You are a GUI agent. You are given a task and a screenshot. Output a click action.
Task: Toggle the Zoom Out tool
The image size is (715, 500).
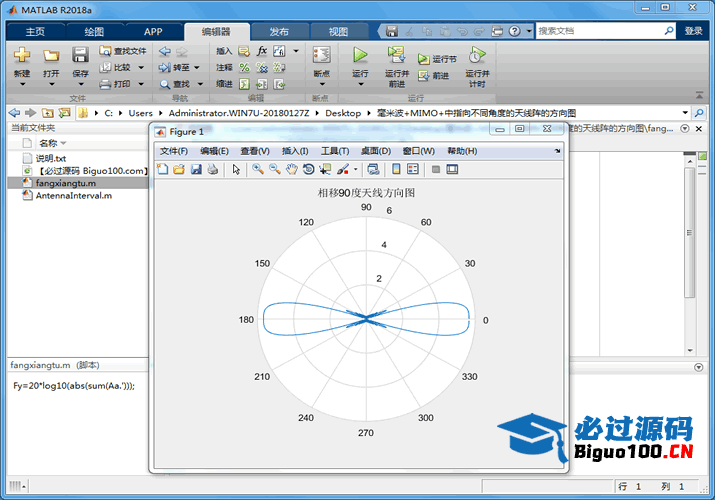[275, 169]
